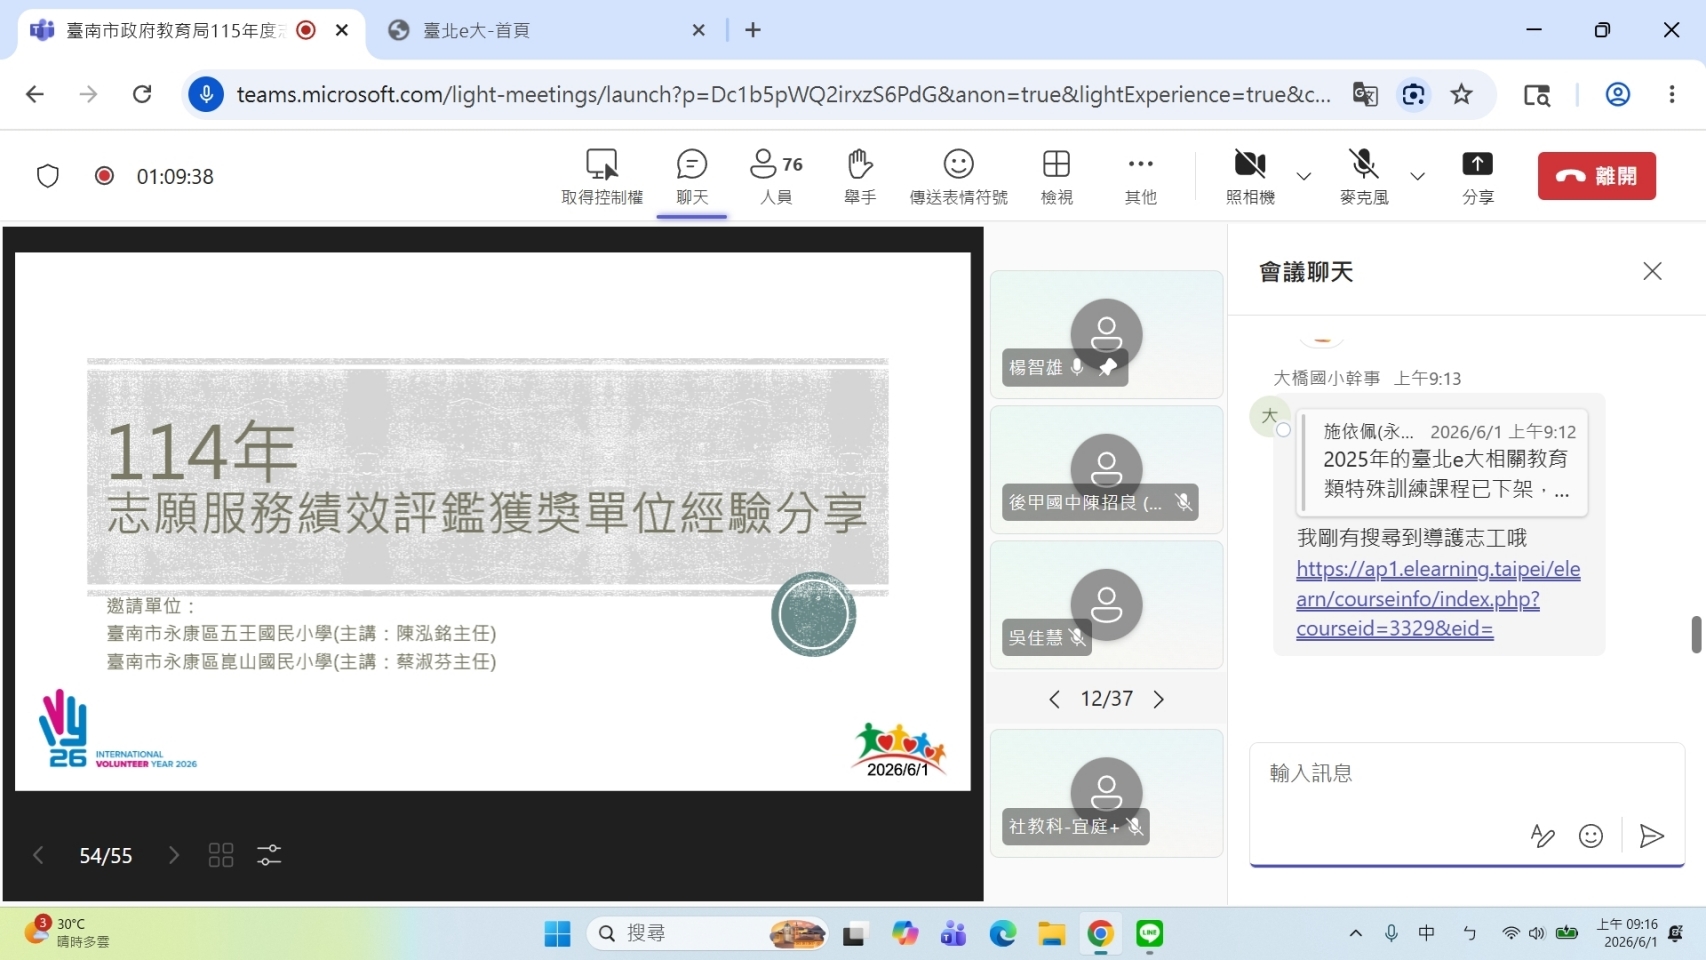Click the Google Lens search icon
This screenshot has width=1706, height=960.
click(x=1413, y=94)
